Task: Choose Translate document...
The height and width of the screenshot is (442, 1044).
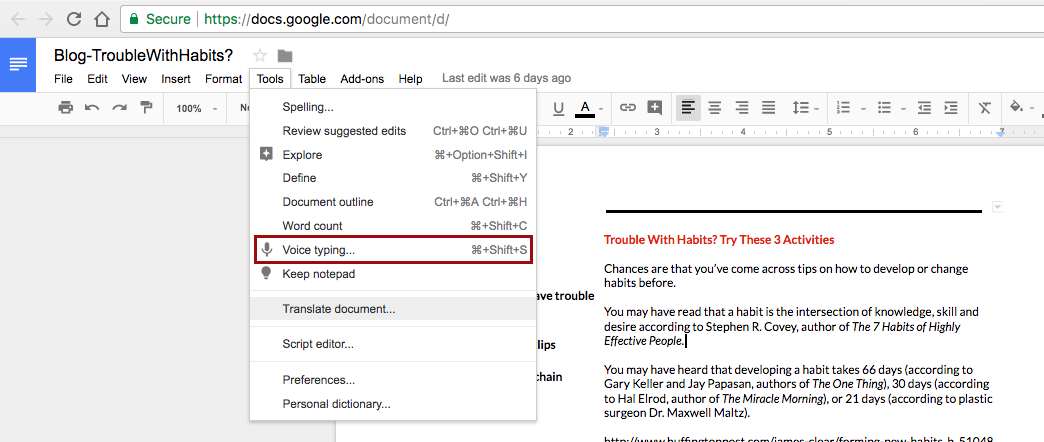Action: (x=393, y=309)
